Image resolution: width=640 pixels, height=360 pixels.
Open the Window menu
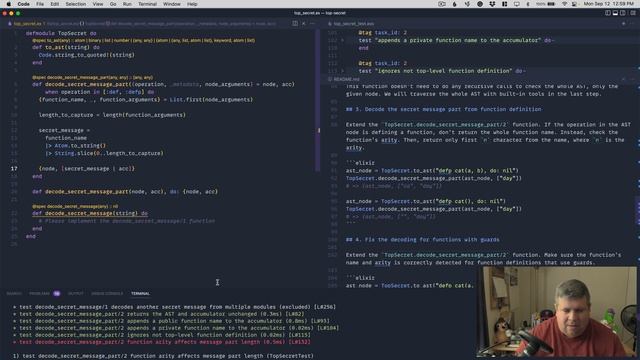[172, 4]
